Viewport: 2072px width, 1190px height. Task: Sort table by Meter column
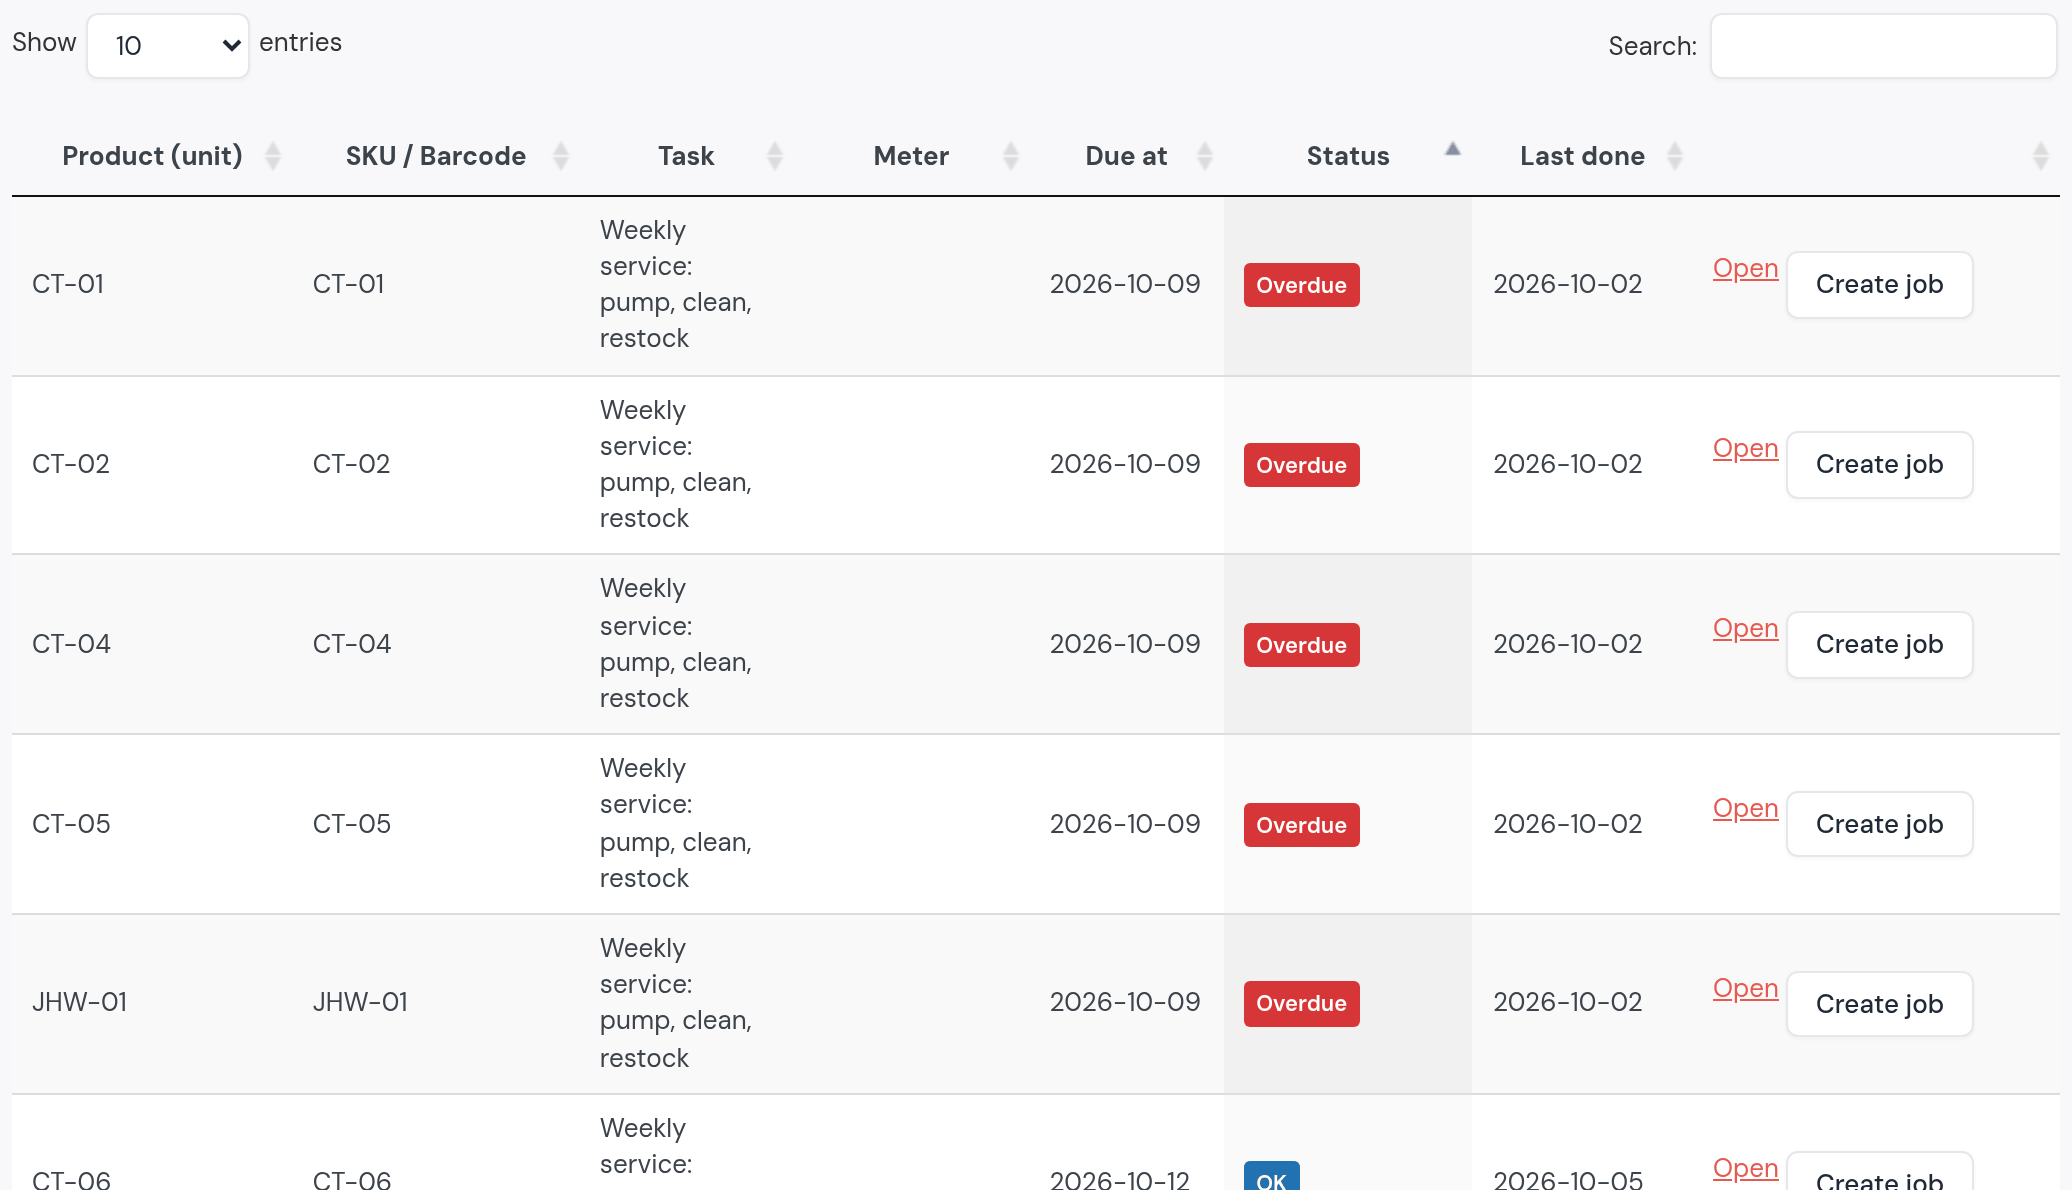tap(911, 156)
